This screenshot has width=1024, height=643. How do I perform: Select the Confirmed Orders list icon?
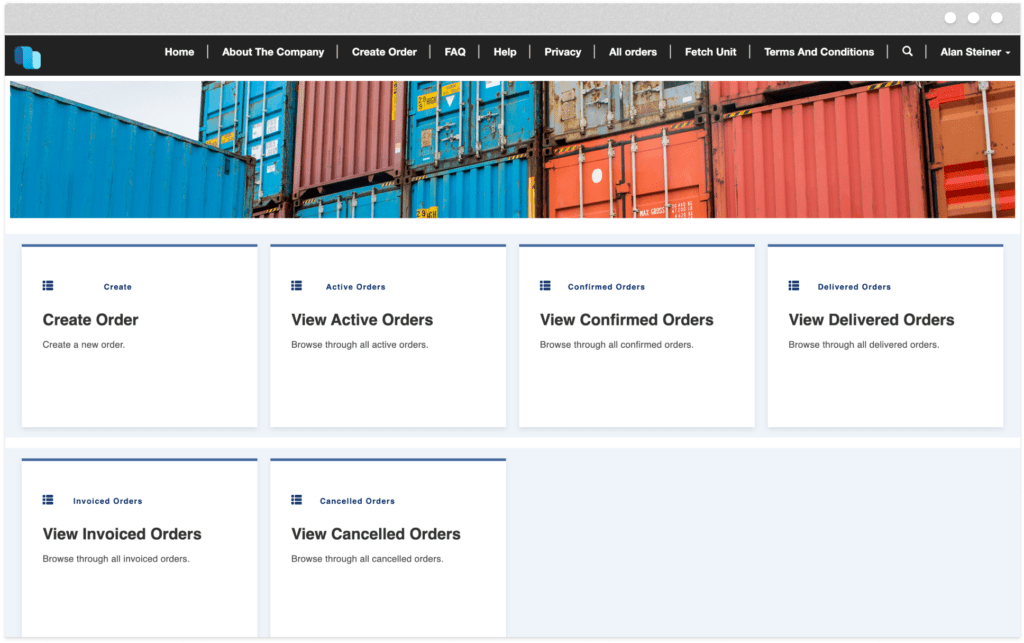[x=545, y=285]
